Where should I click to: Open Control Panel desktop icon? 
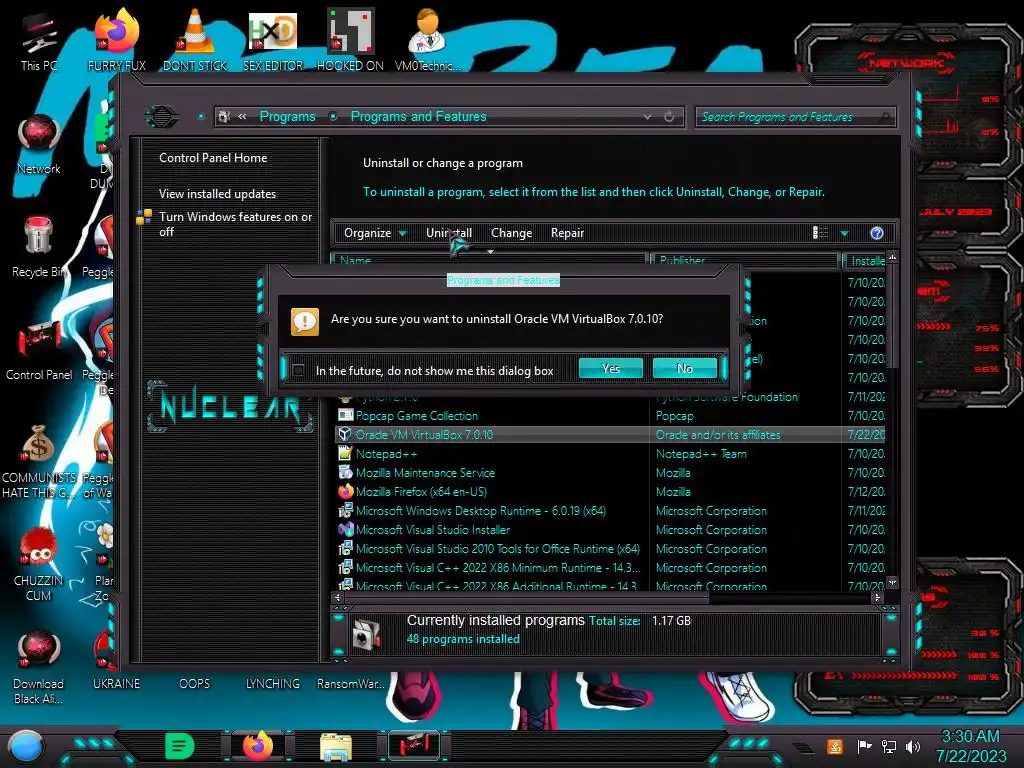(x=39, y=351)
